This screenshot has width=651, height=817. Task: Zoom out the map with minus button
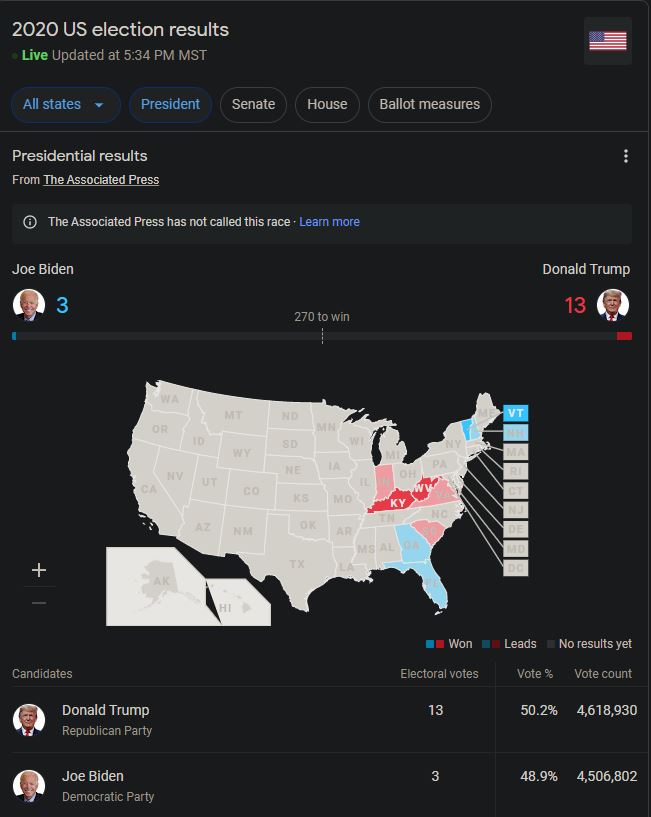[x=39, y=603]
